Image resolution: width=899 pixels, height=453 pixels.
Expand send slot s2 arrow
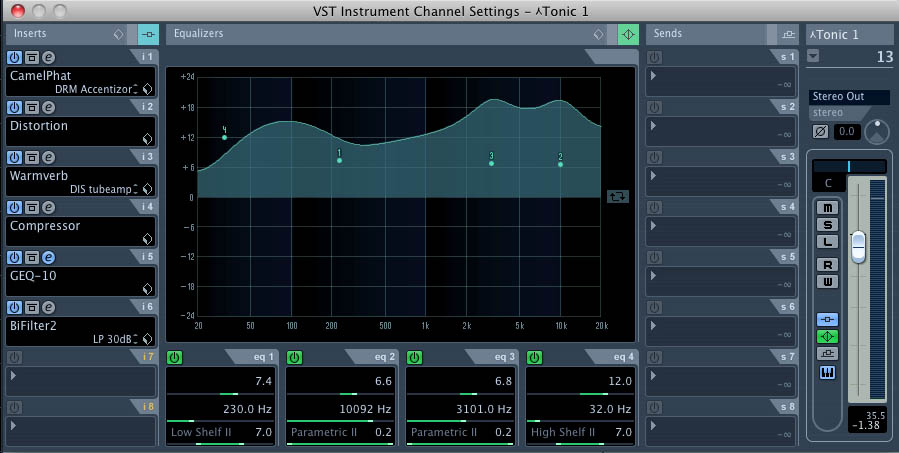pyautogui.click(x=653, y=126)
